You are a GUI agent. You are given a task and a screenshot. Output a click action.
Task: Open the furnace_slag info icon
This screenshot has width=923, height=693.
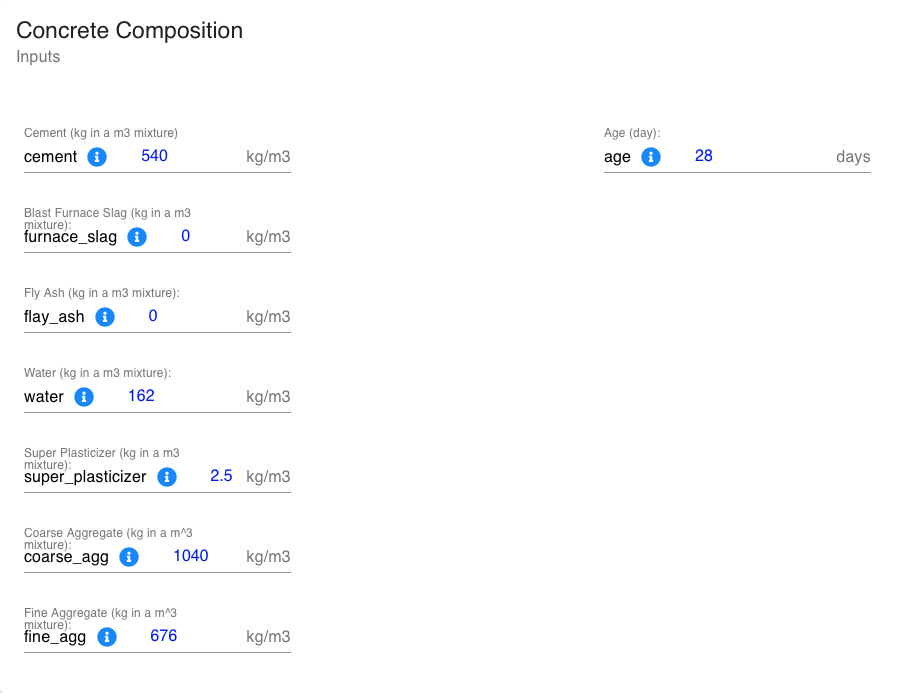[x=137, y=237]
